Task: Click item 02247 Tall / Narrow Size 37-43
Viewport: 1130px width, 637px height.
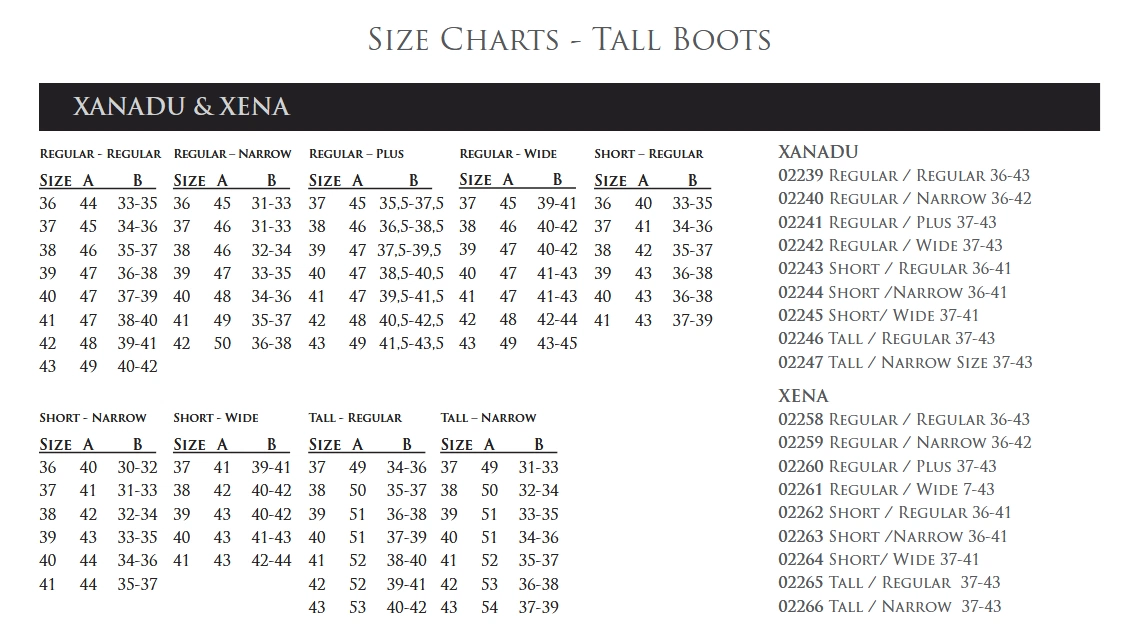Action: tap(905, 362)
